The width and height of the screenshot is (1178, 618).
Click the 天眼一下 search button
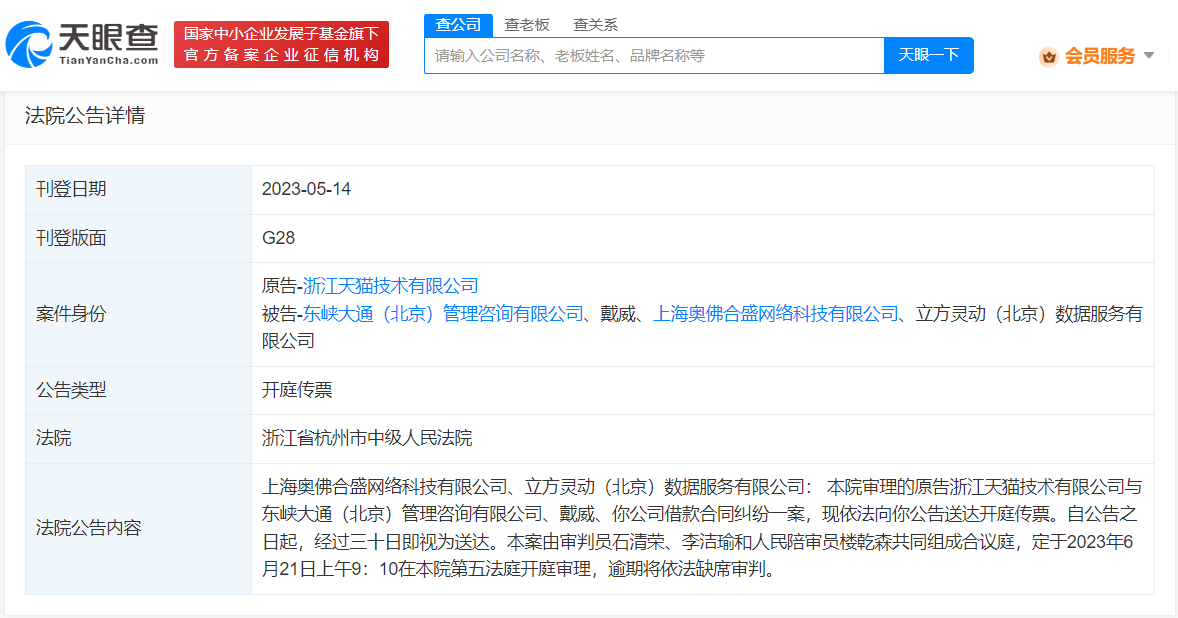point(929,56)
